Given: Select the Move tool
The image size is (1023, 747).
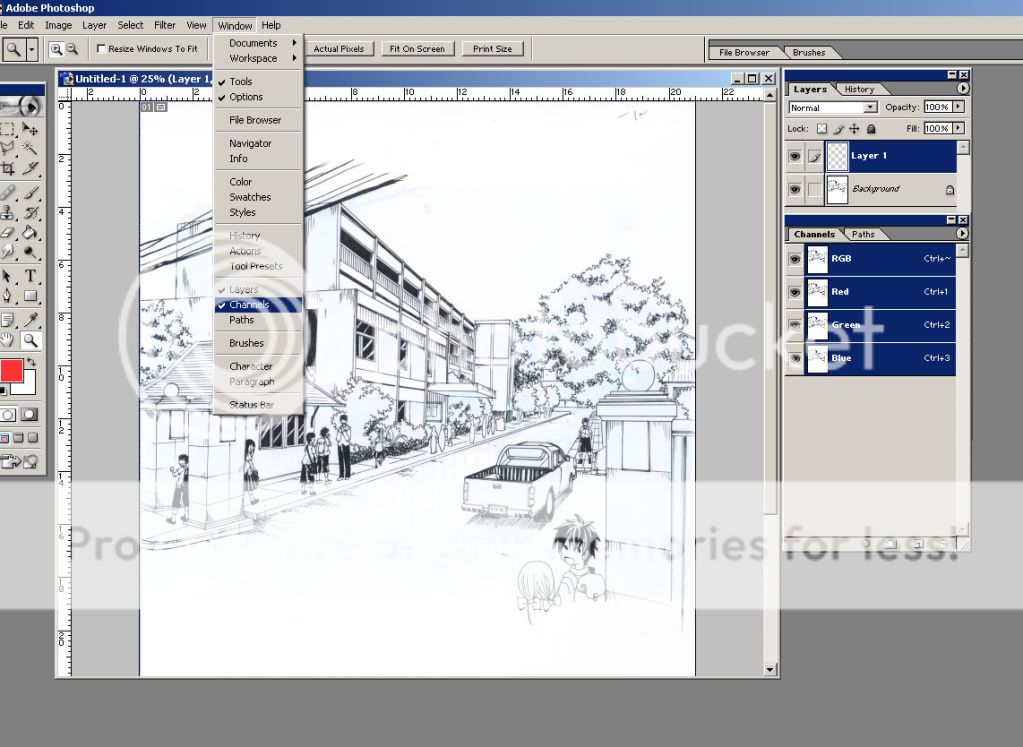Looking at the screenshot, I should tap(30, 129).
